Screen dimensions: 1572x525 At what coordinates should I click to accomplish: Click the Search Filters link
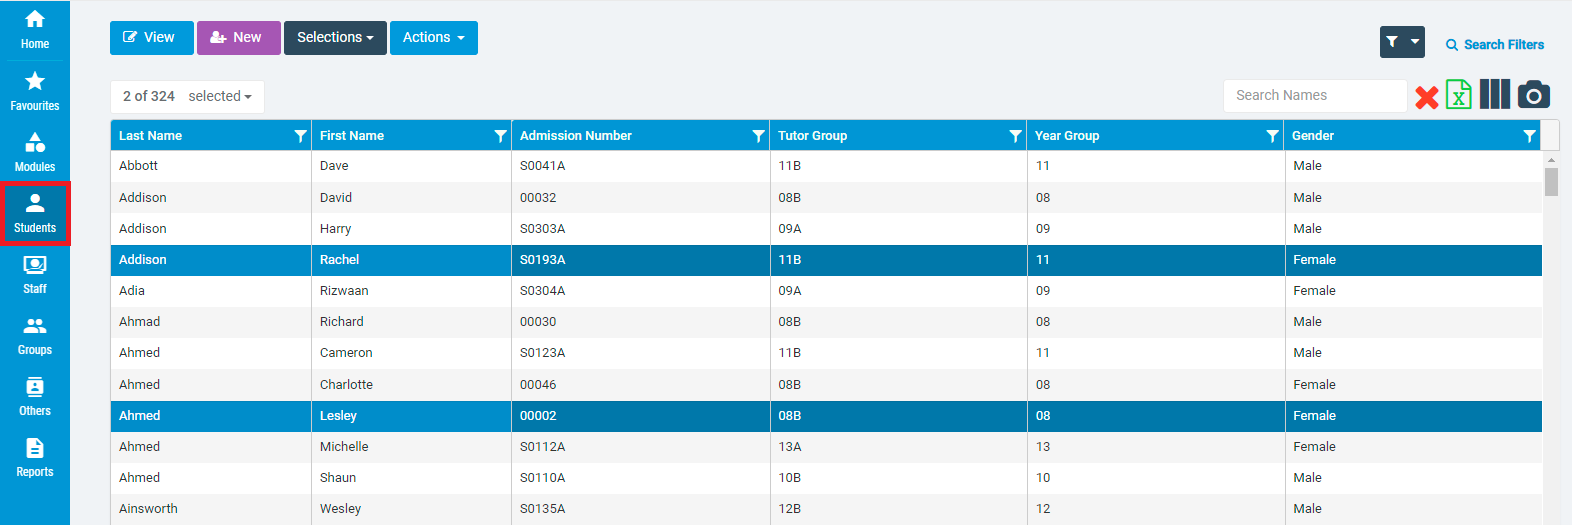pyautogui.click(x=1495, y=45)
